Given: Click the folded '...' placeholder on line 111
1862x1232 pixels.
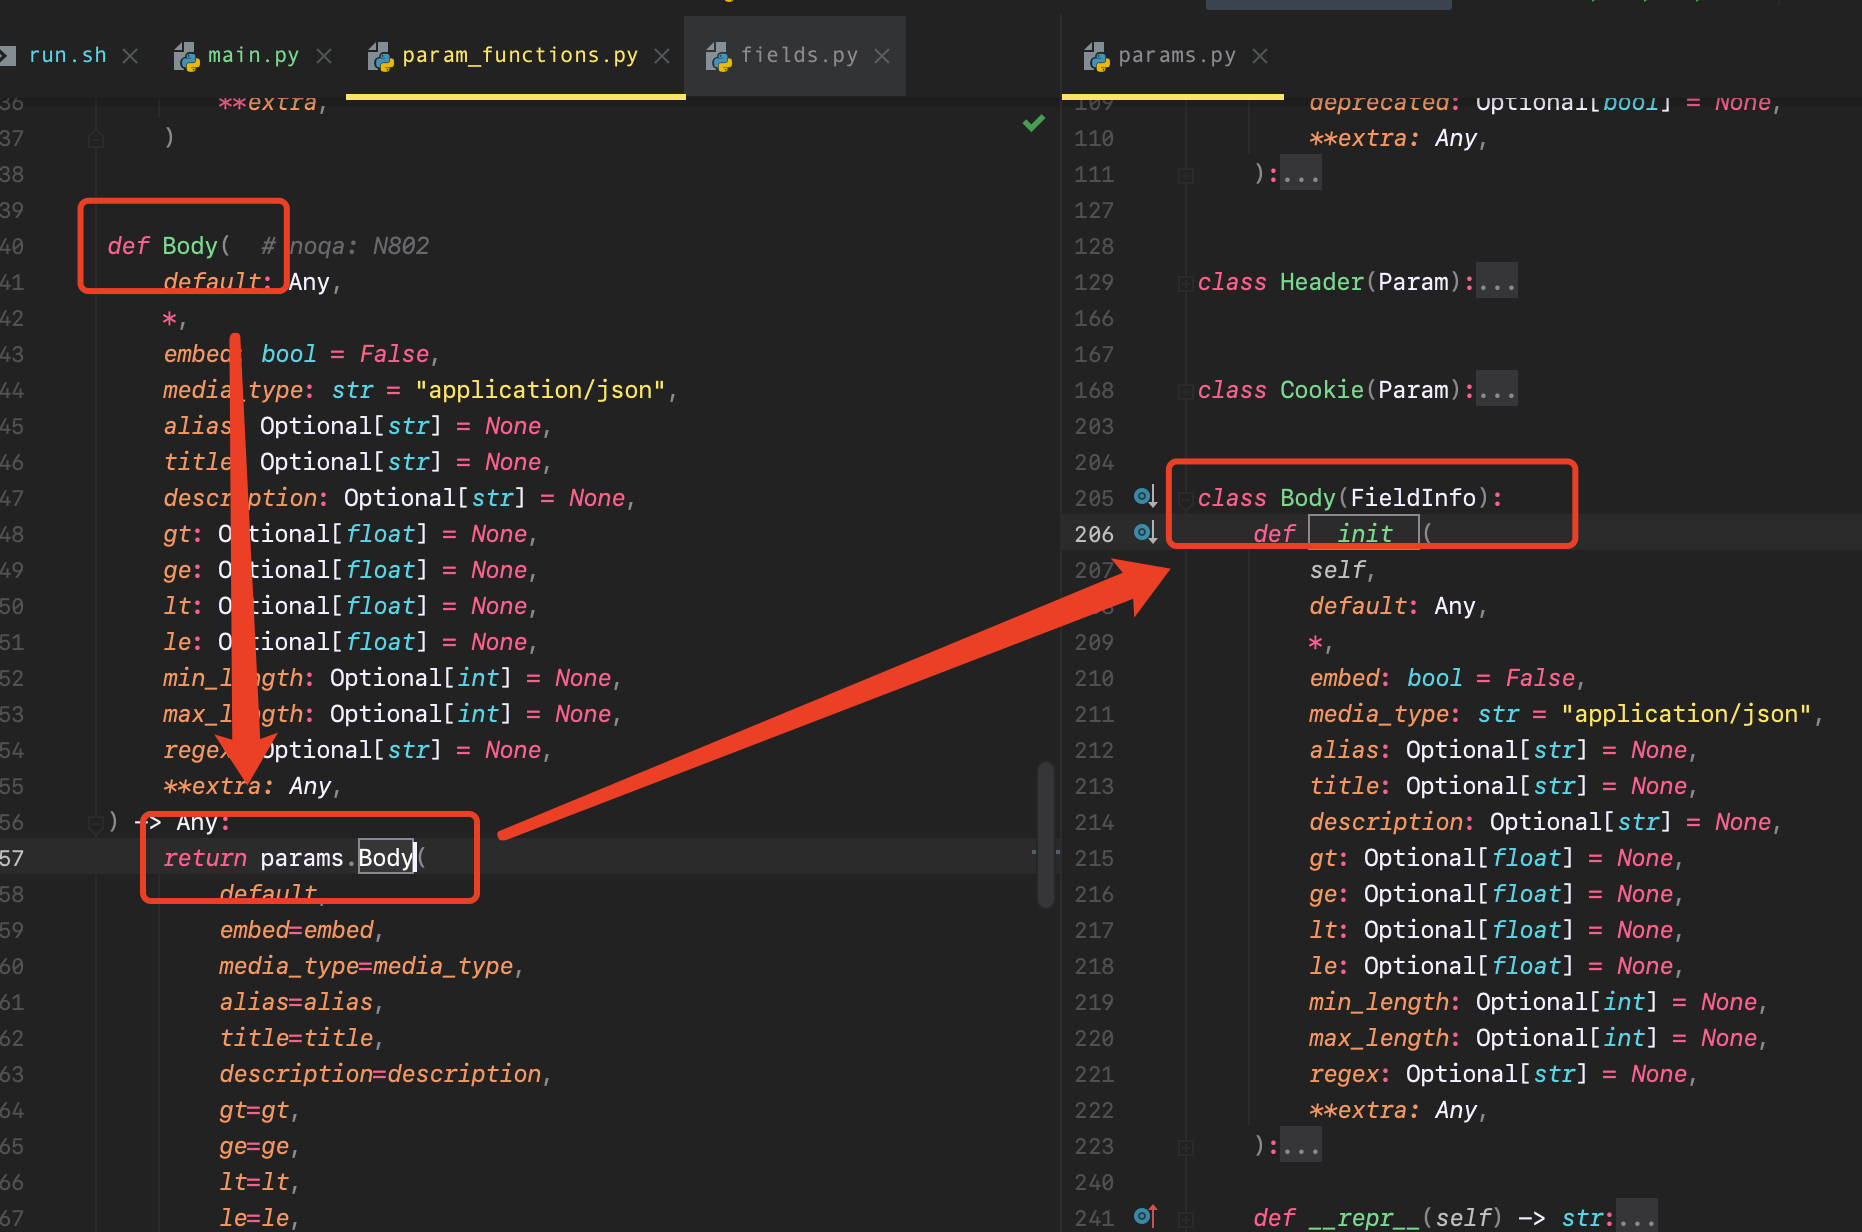Looking at the screenshot, I should [1301, 174].
